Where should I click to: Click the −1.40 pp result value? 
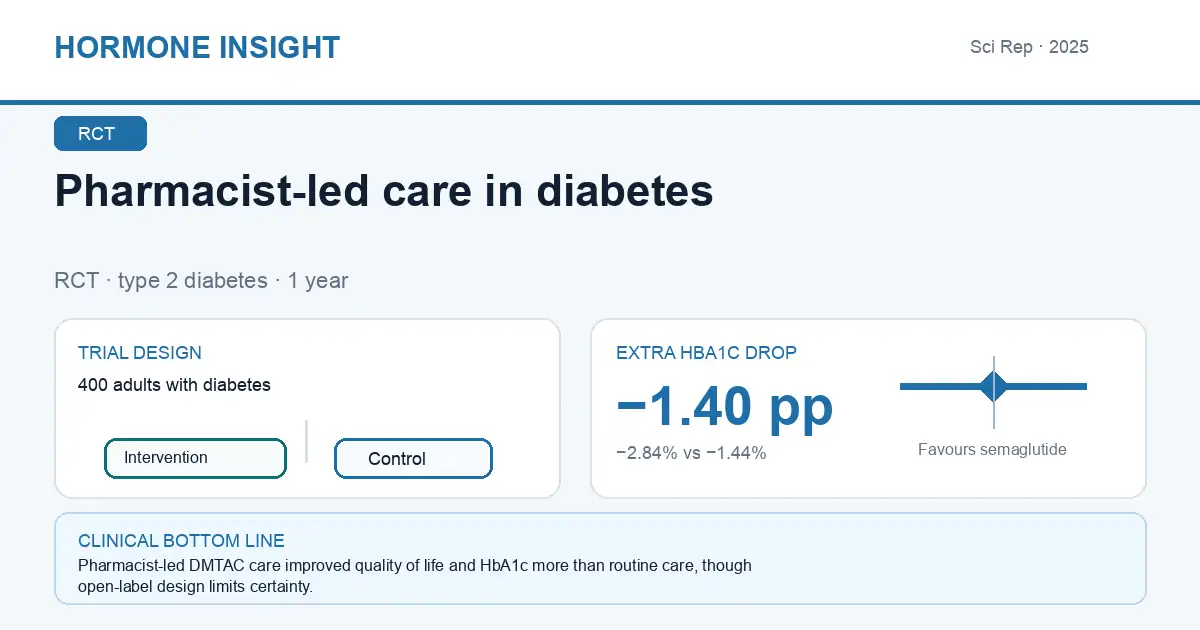pyautogui.click(x=725, y=406)
